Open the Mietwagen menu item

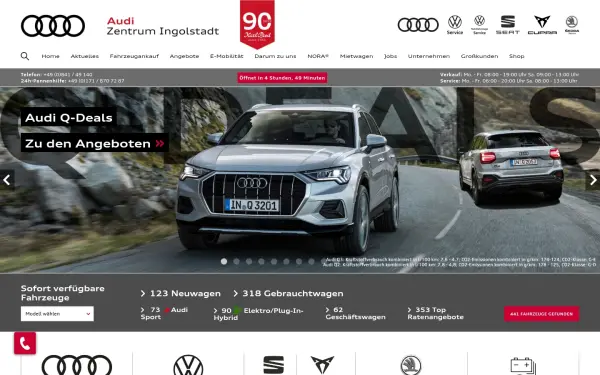(x=356, y=56)
